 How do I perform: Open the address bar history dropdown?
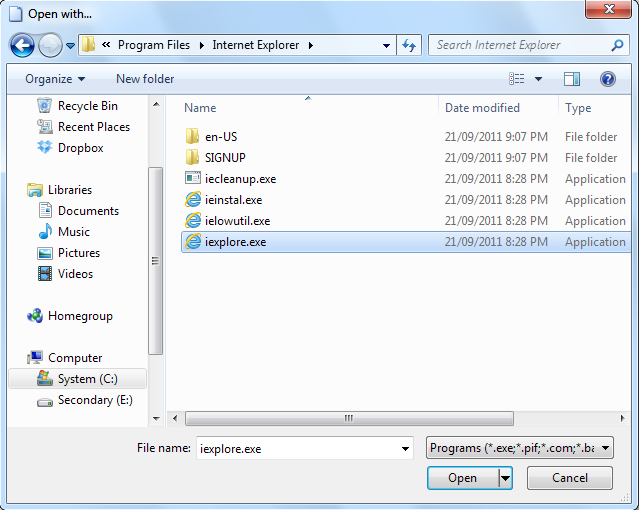(386, 46)
